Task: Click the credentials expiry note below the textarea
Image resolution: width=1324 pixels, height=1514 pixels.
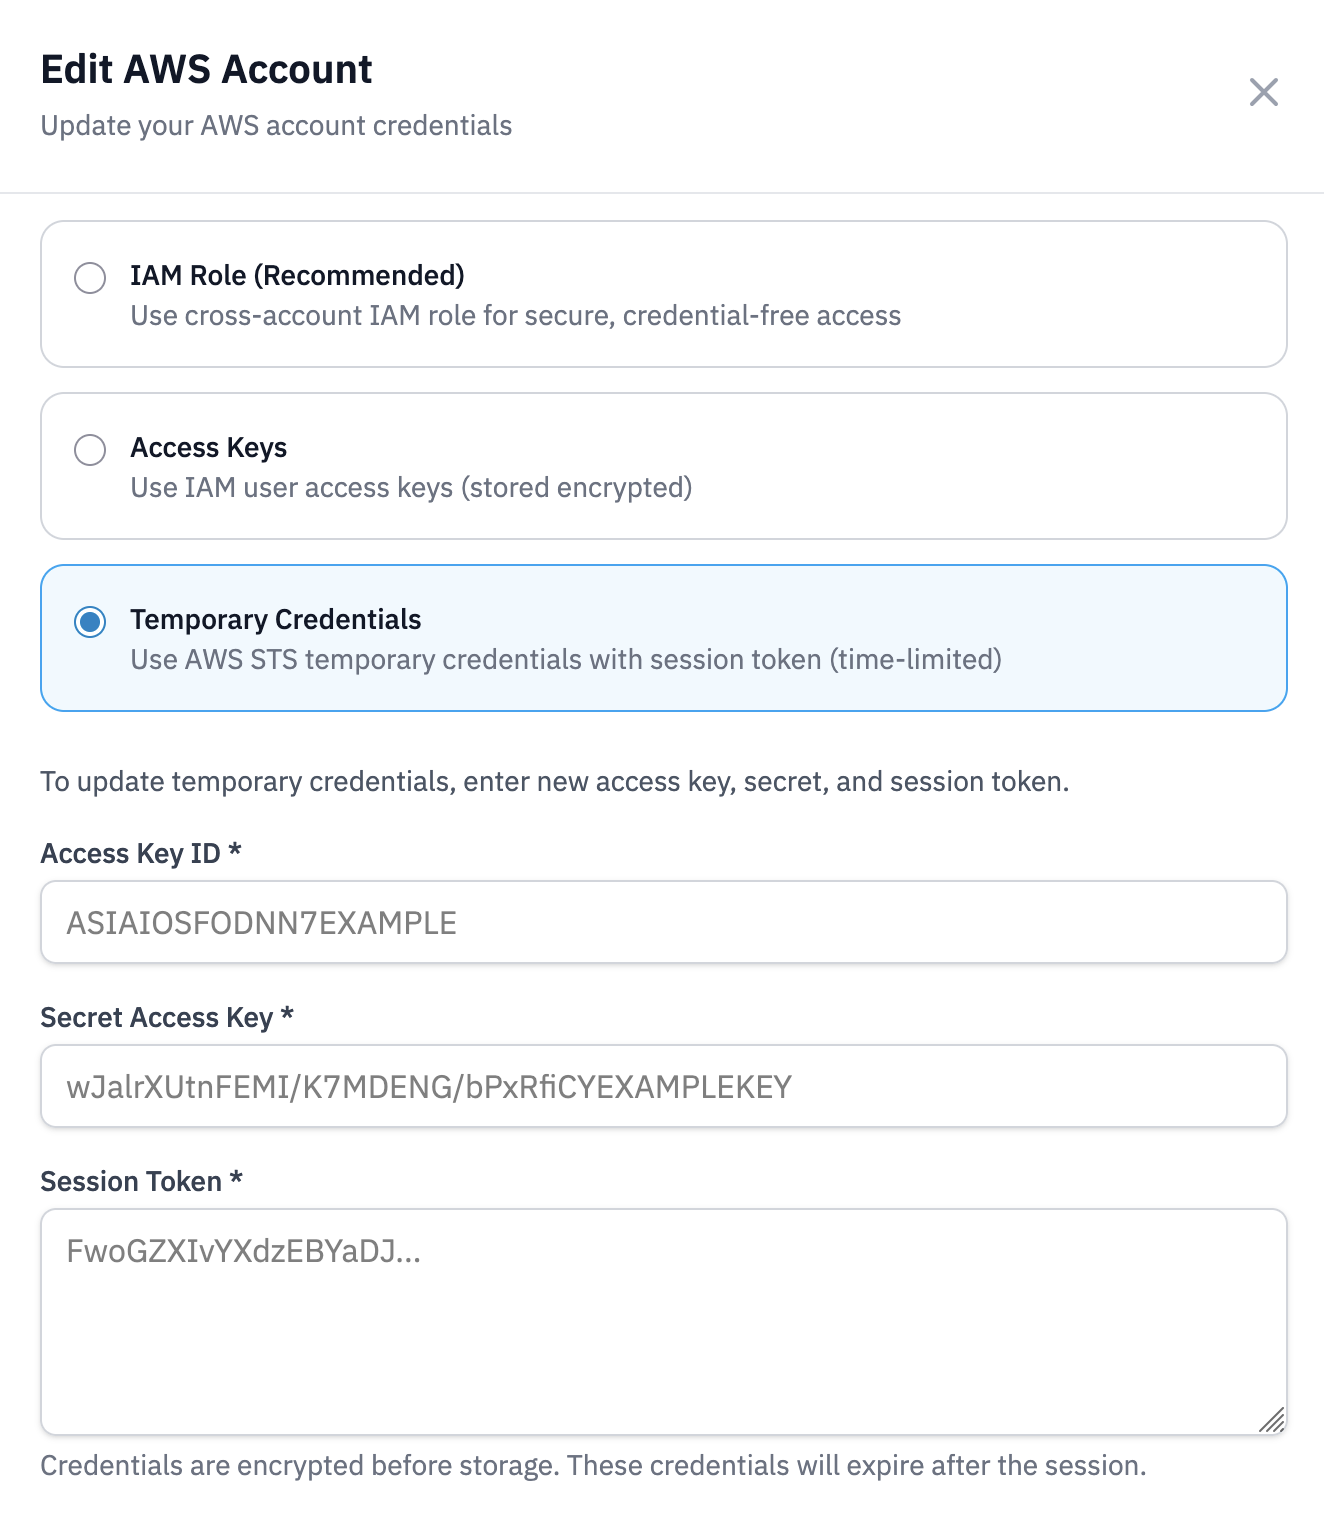Action: point(592,1466)
